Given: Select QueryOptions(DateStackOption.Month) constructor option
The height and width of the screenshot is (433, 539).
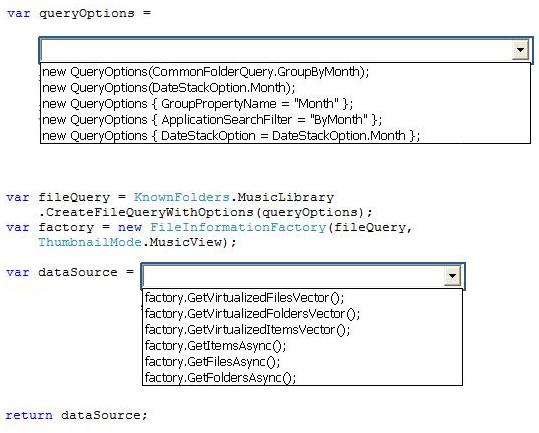Looking at the screenshot, I should tap(285, 88).
